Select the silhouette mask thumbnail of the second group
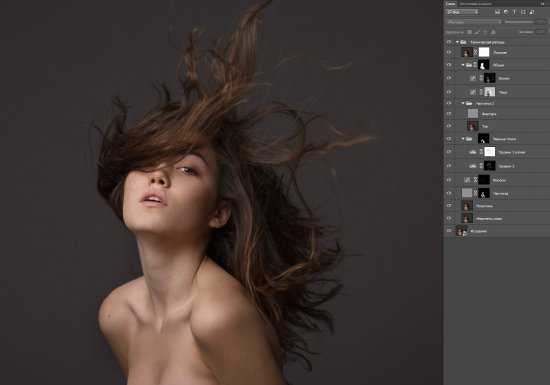This screenshot has width=550, height=385. coord(484,65)
